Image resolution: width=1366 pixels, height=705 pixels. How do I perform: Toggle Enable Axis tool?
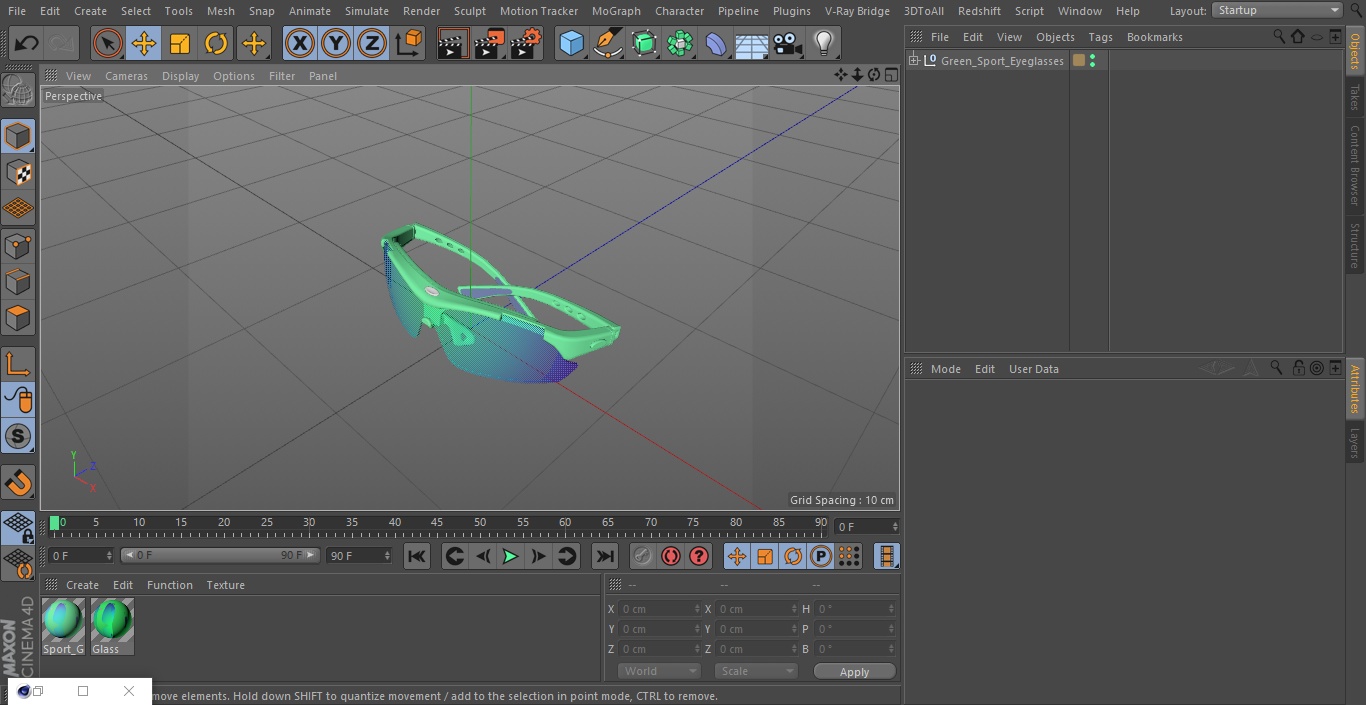coord(18,363)
